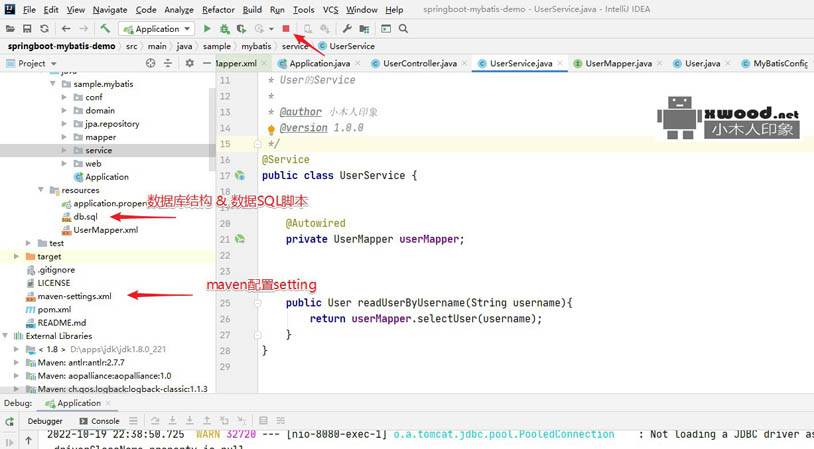
Task: Open settings with the wrench icon
Action: pos(347,29)
